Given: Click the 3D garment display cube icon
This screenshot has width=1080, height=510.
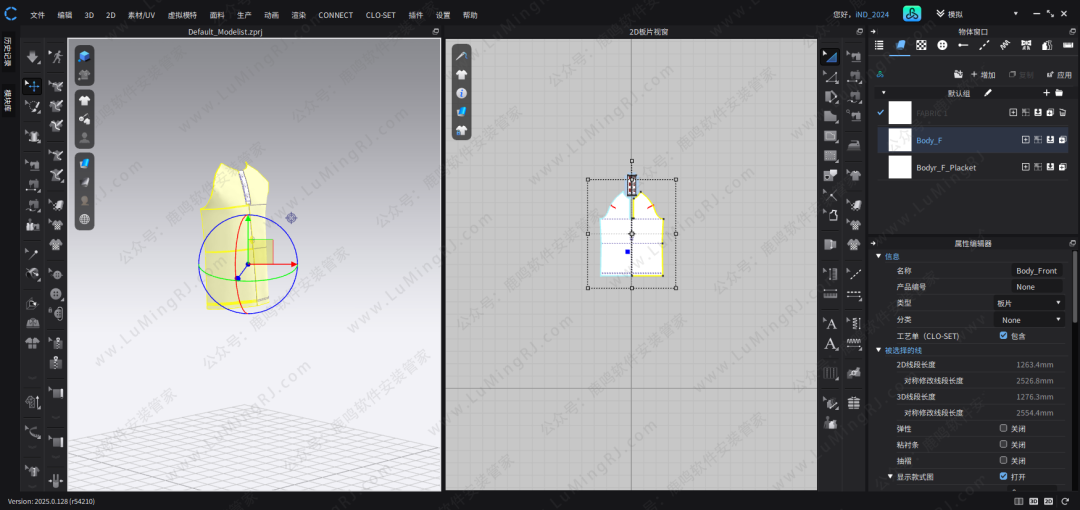Looking at the screenshot, I should tap(85, 56).
